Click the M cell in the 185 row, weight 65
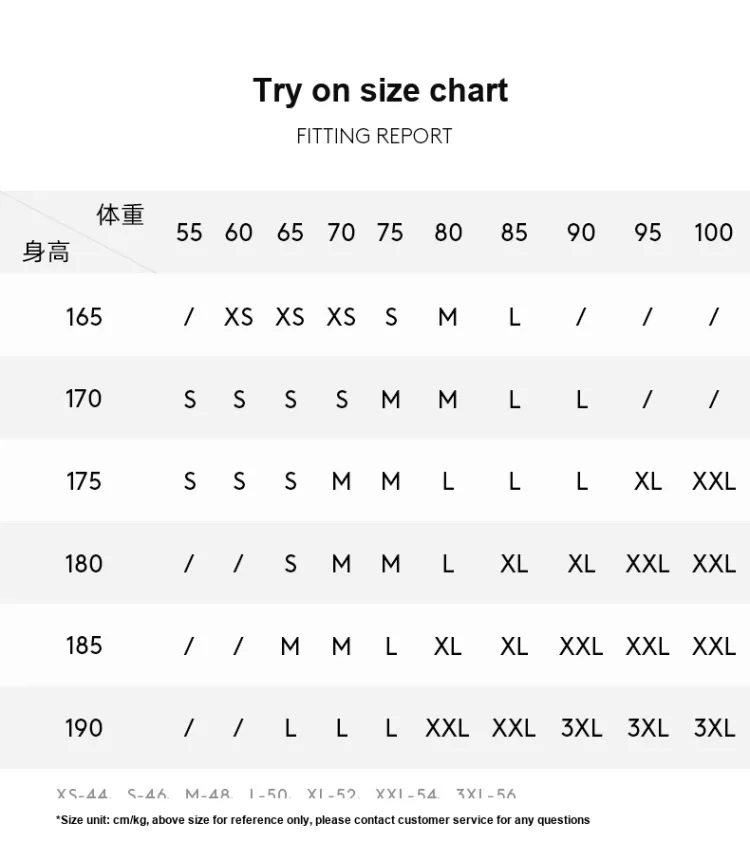Image resolution: width=750 pixels, height=861 pixels. [x=290, y=646]
